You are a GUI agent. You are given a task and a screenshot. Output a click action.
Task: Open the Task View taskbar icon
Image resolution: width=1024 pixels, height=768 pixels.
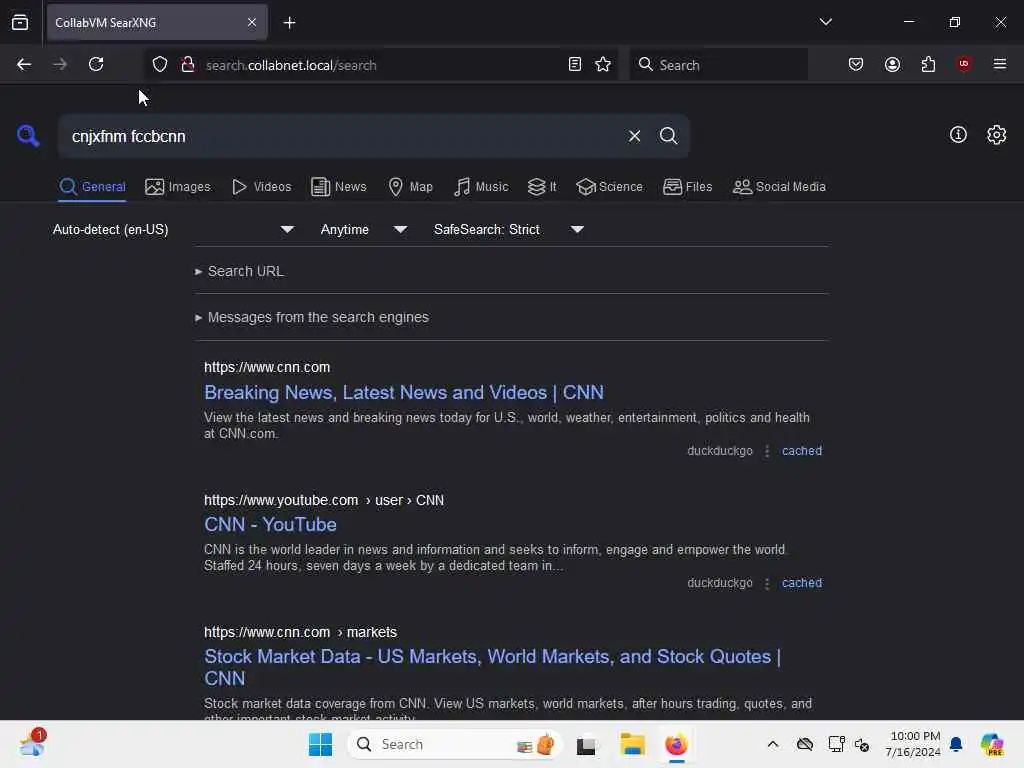pos(586,745)
